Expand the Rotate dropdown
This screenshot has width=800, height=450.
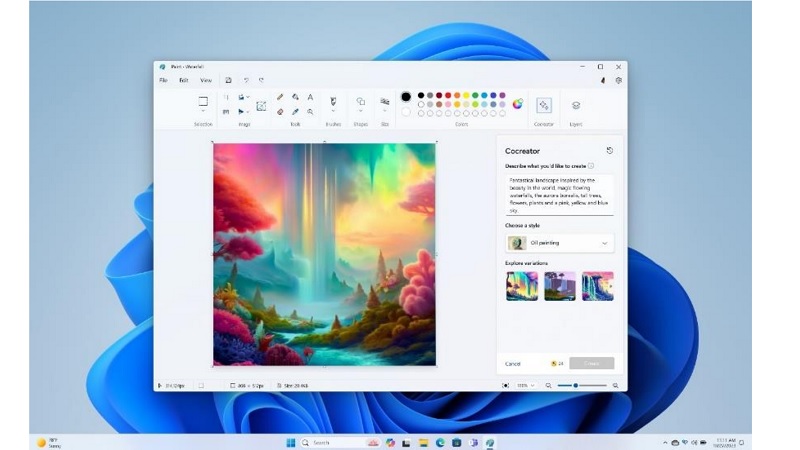pos(248,97)
